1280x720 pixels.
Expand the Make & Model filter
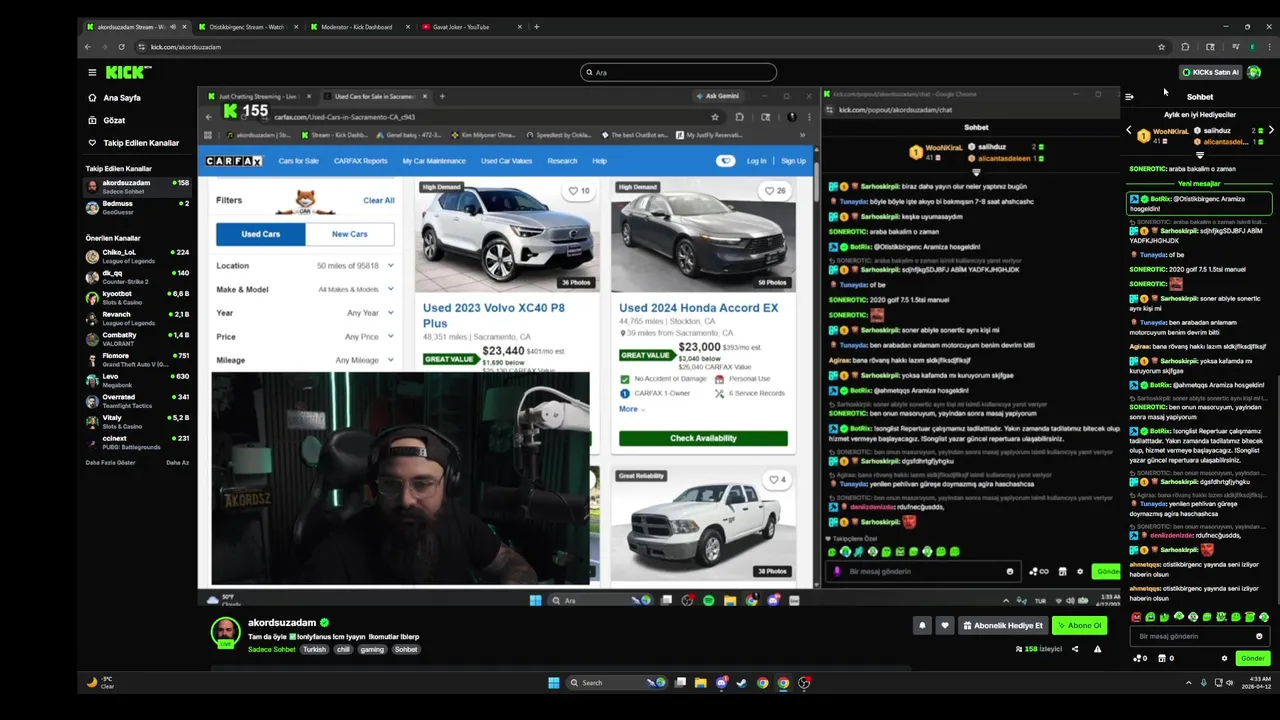coord(305,289)
